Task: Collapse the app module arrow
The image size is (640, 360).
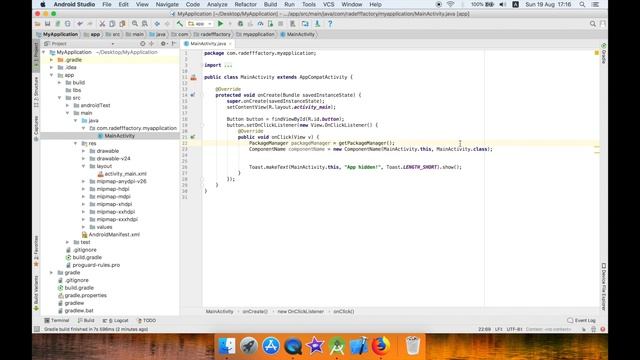Action: [52, 75]
